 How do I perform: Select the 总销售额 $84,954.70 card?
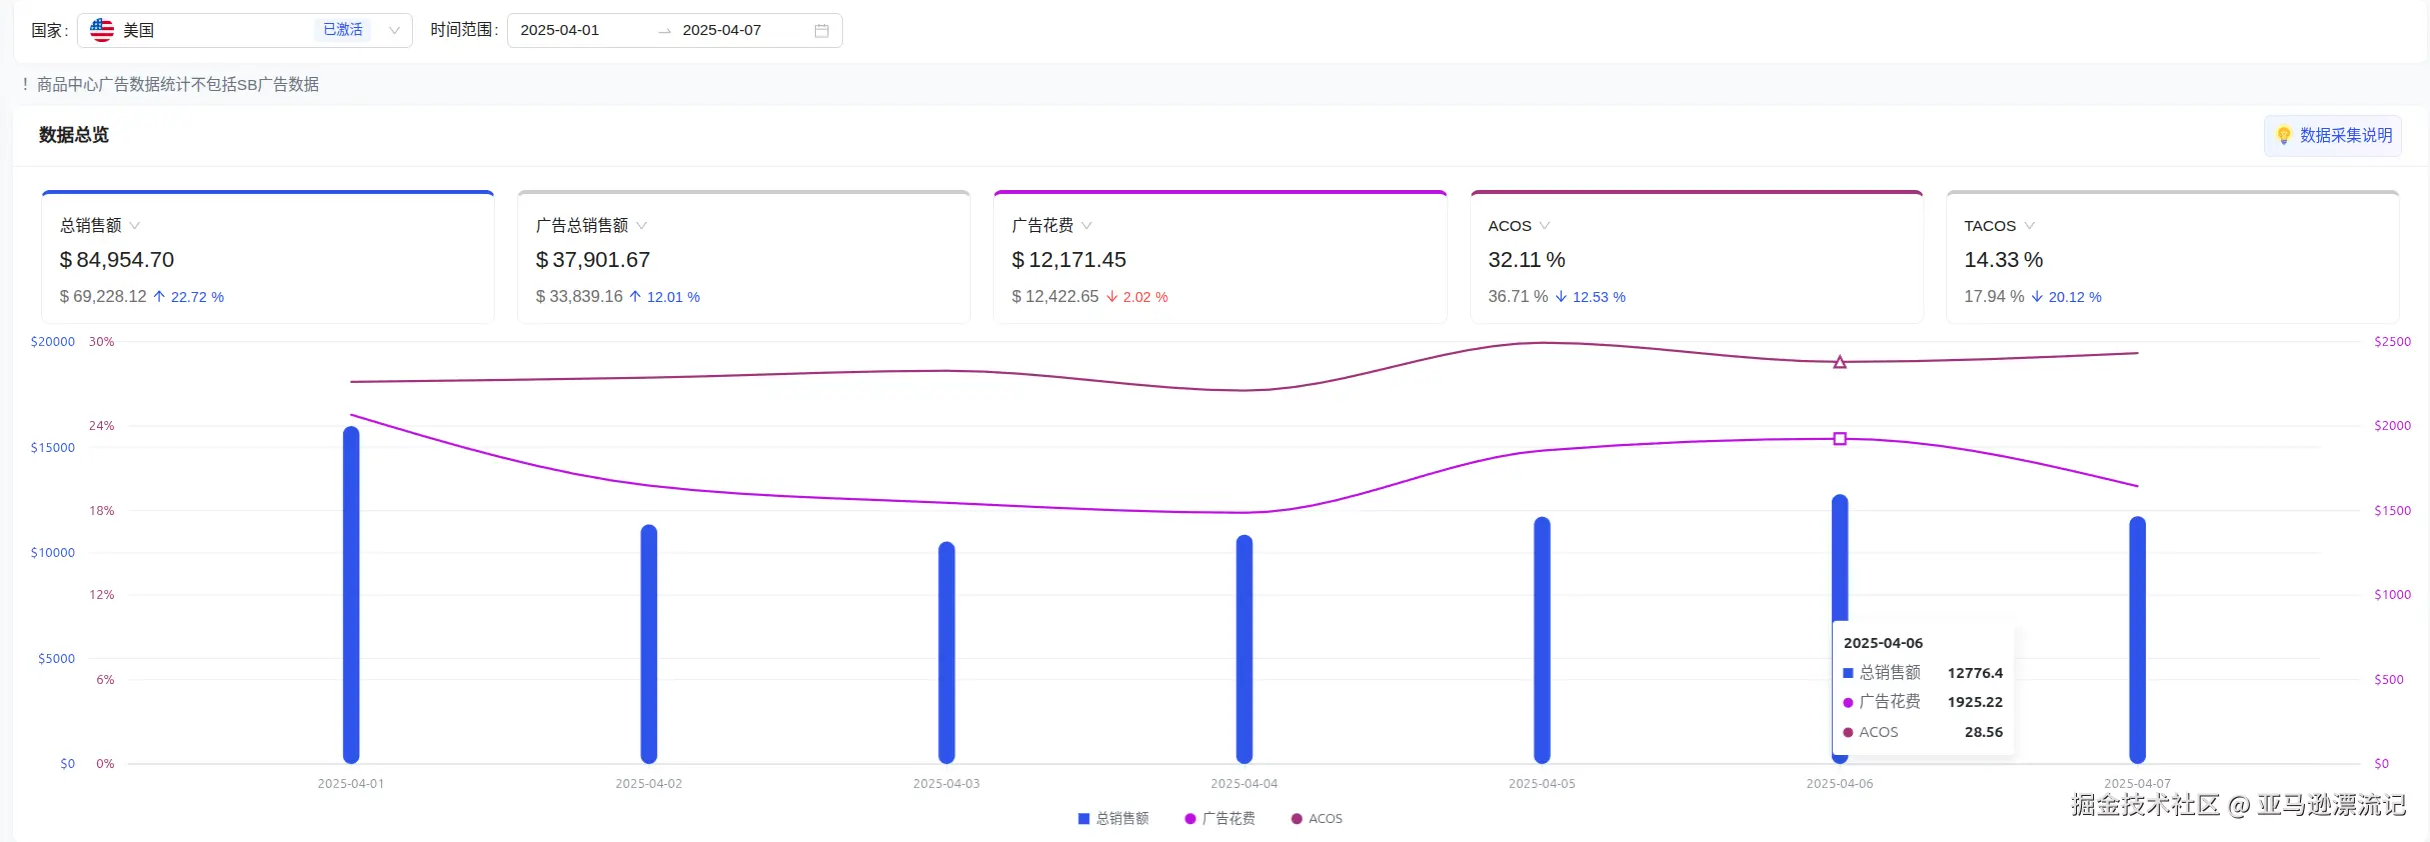click(x=268, y=257)
